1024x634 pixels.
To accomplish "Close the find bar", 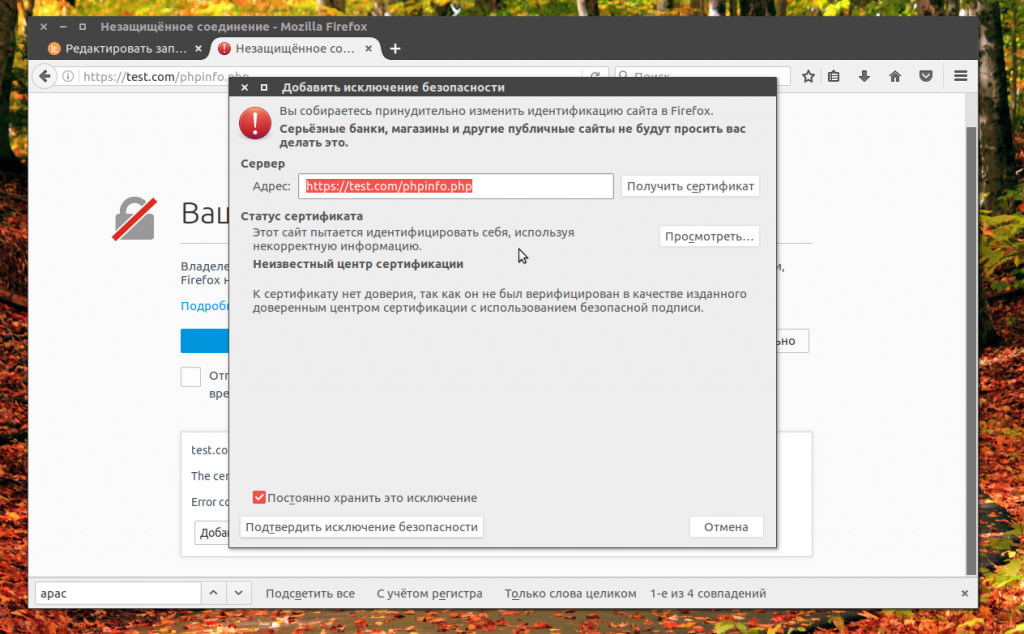I will pyautogui.click(x=965, y=594).
